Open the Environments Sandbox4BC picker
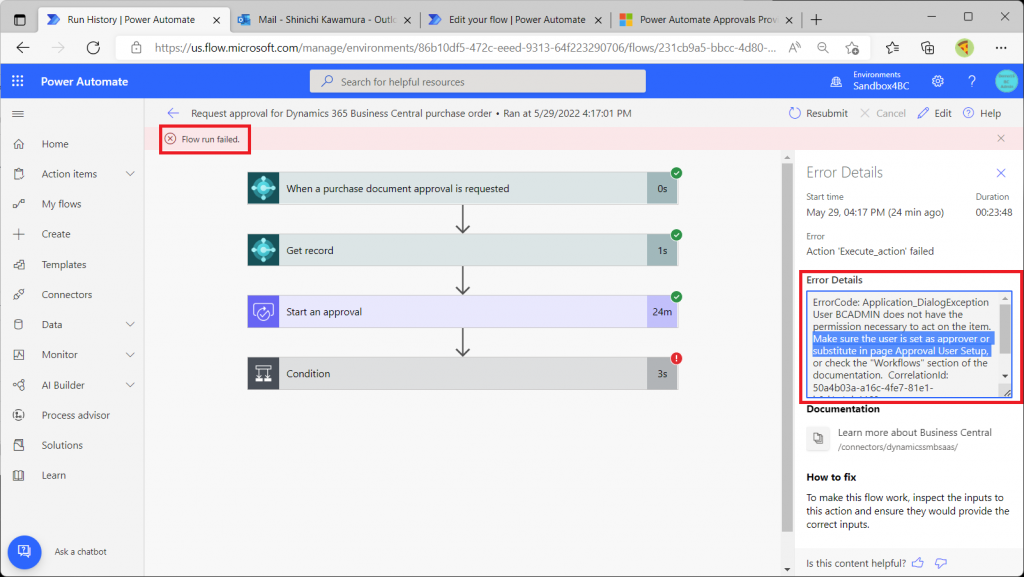 click(869, 81)
